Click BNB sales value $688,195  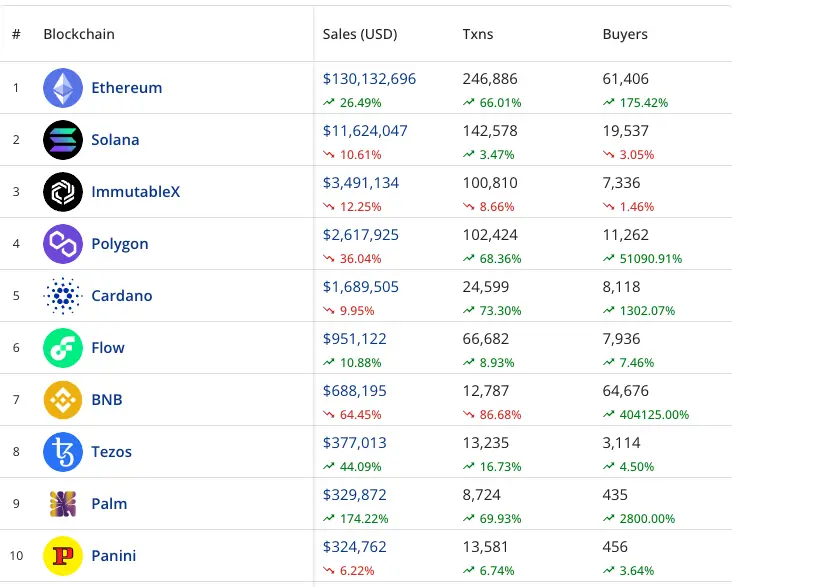[355, 391]
